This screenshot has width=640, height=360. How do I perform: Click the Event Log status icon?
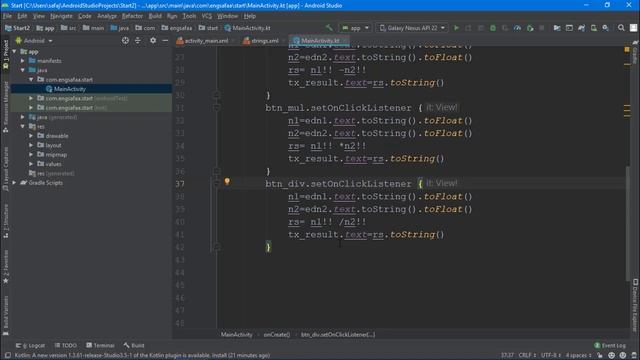pos(610,345)
